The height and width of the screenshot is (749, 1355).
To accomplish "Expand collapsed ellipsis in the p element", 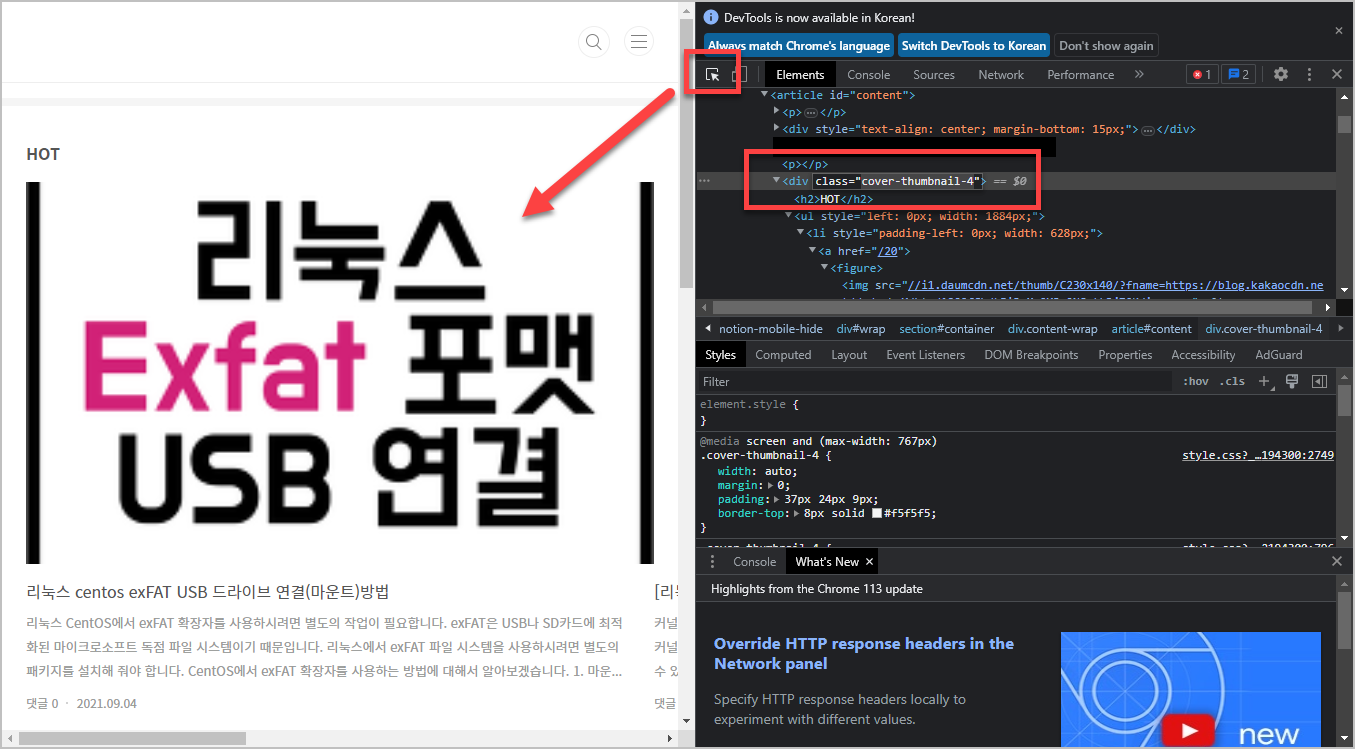I will pyautogui.click(x=811, y=113).
